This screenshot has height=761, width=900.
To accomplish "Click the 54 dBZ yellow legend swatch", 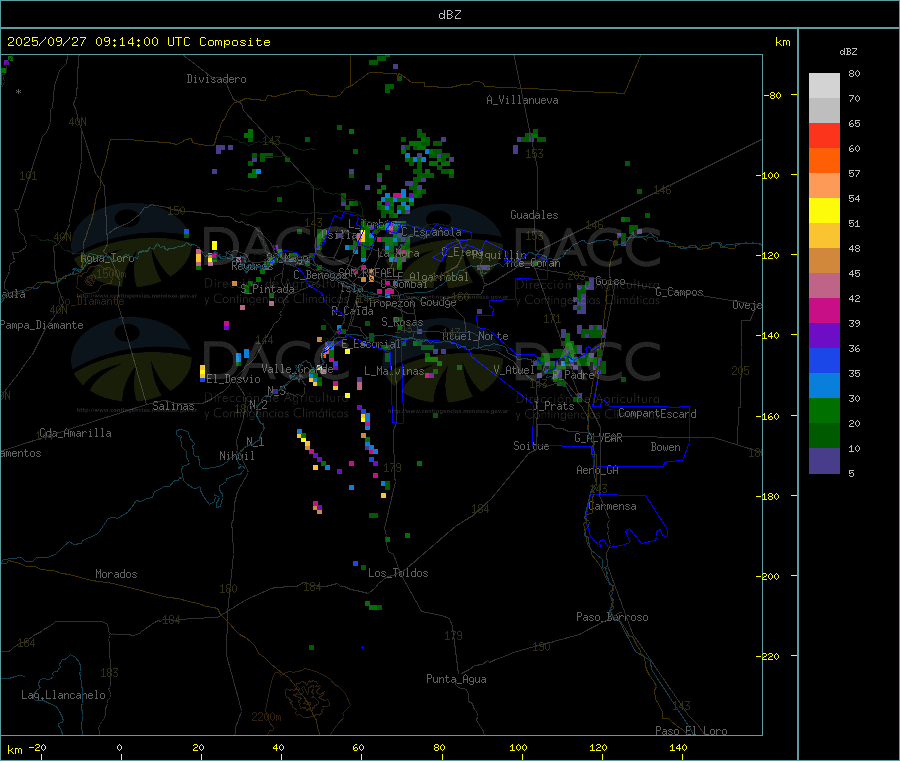I will [x=824, y=211].
